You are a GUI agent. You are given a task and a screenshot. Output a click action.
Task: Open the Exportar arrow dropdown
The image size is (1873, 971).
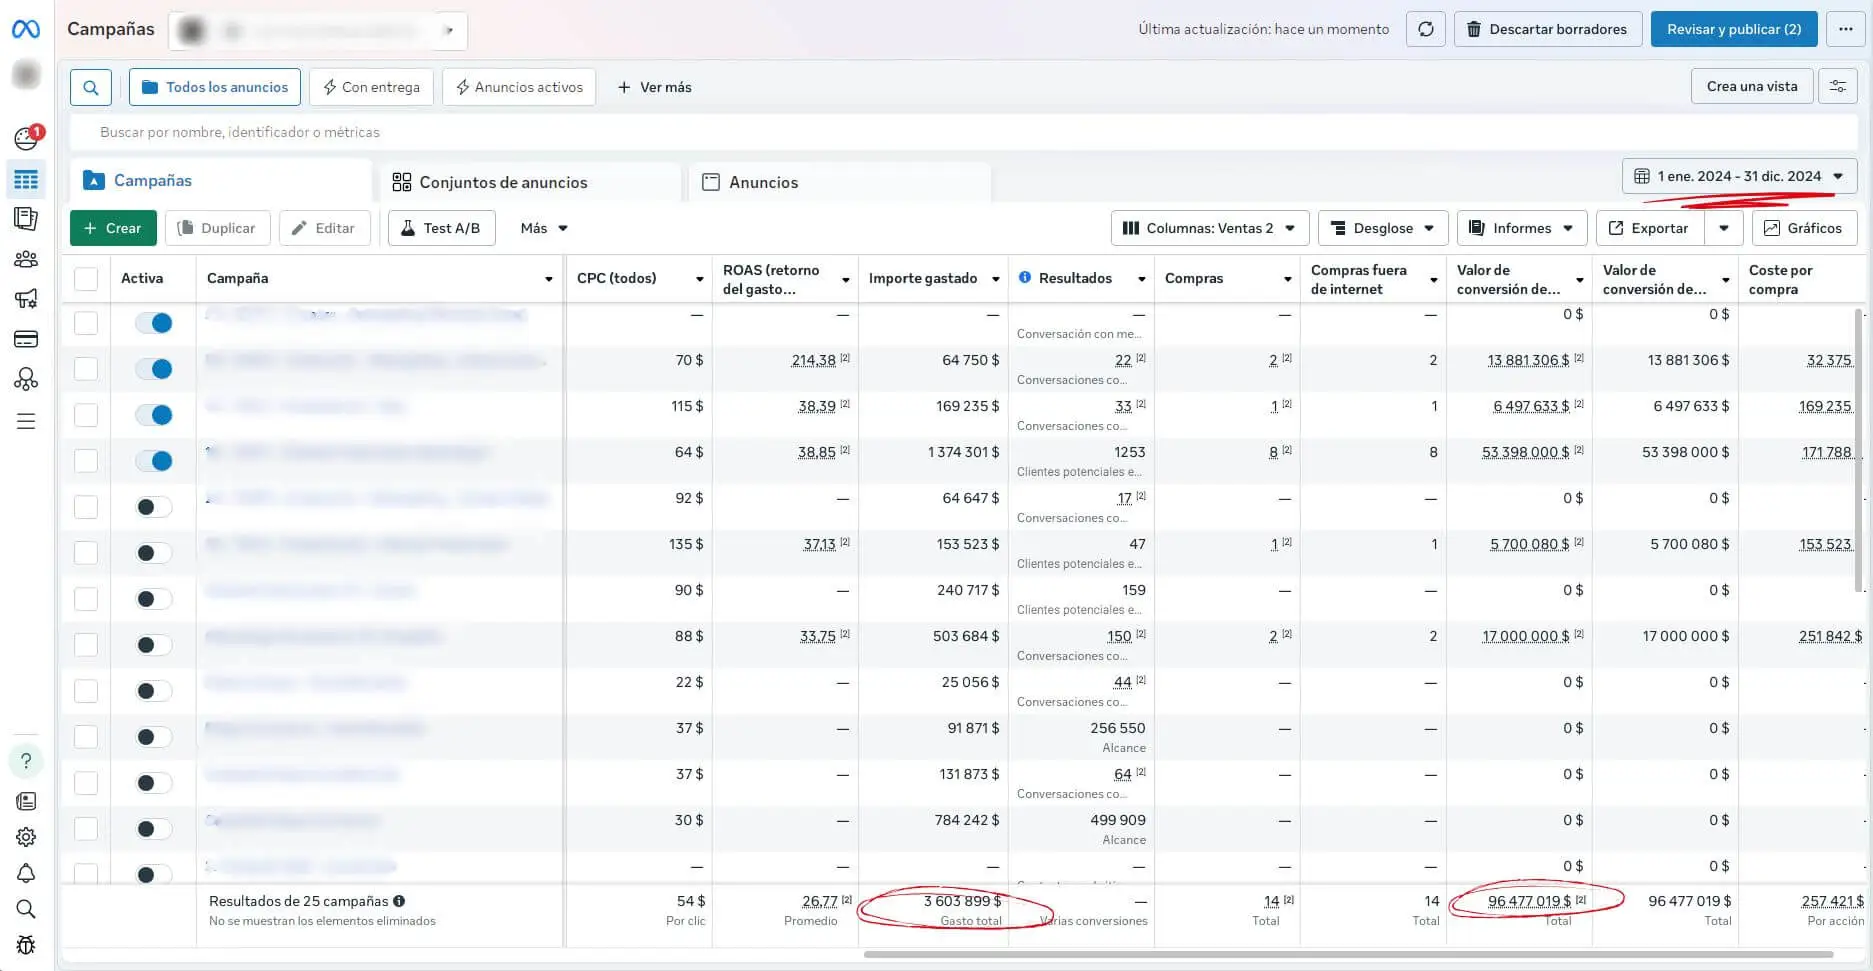click(x=1724, y=228)
